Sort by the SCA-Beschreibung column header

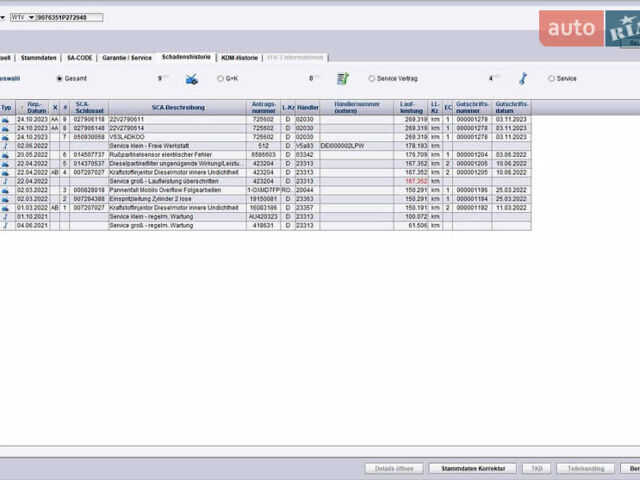(x=178, y=108)
